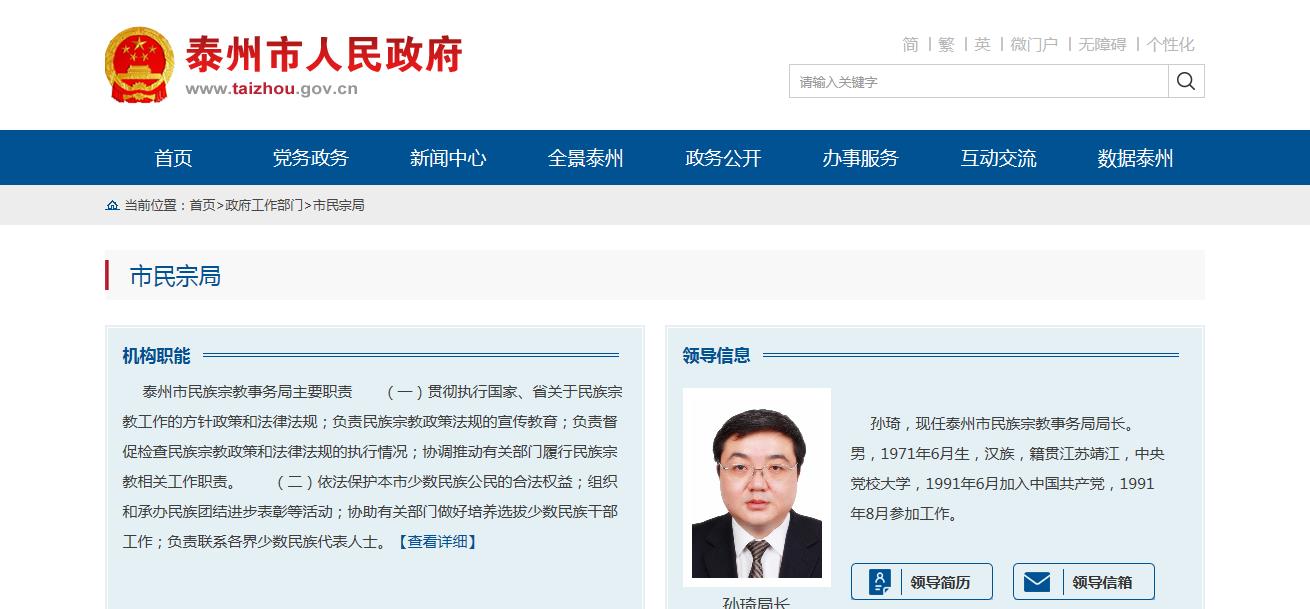This screenshot has width=1310, height=609.
Task: Switch to simplified Chinese 简 link
Action: [910, 44]
